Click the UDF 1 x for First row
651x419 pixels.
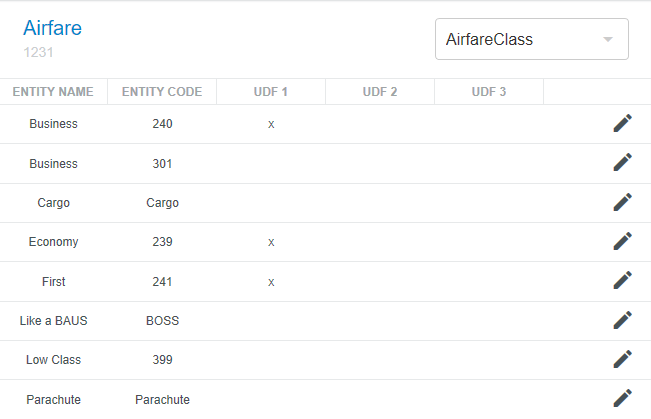pos(271,282)
